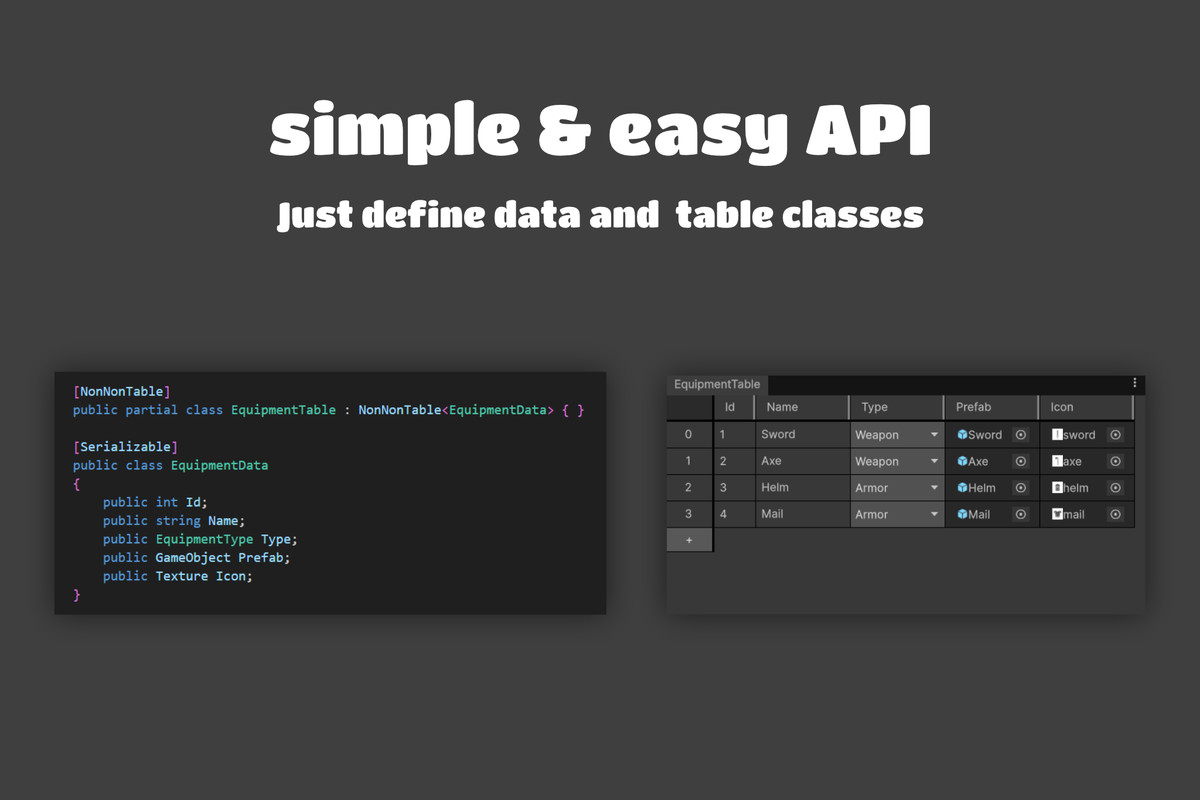This screenshot has width=1200, height=800.
Task: Open the Type dropdown for Sword row
Action: tap(897, 435)
